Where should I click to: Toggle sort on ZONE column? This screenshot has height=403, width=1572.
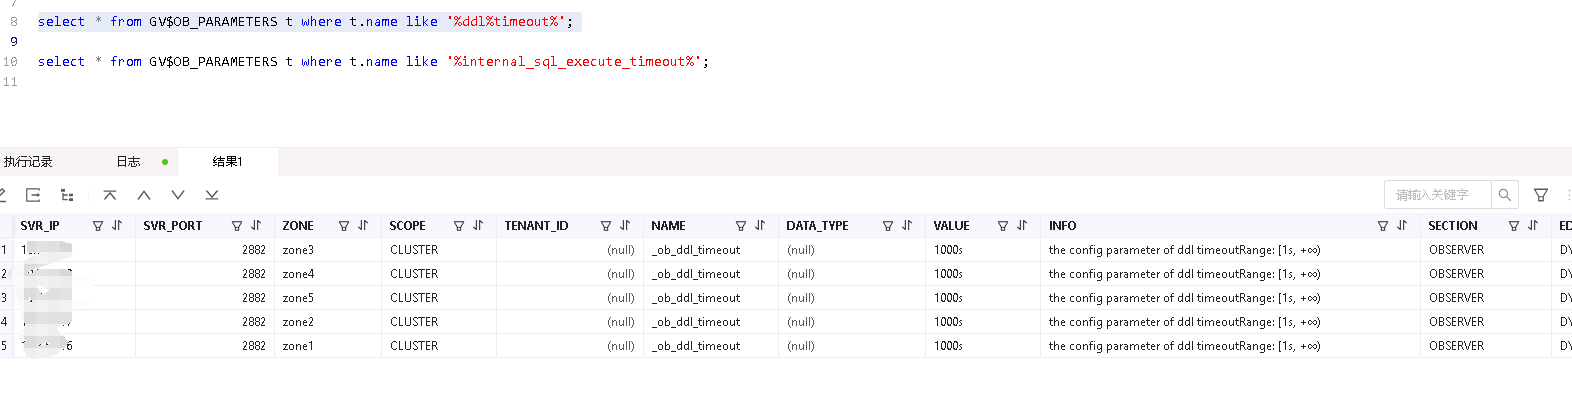363,226
